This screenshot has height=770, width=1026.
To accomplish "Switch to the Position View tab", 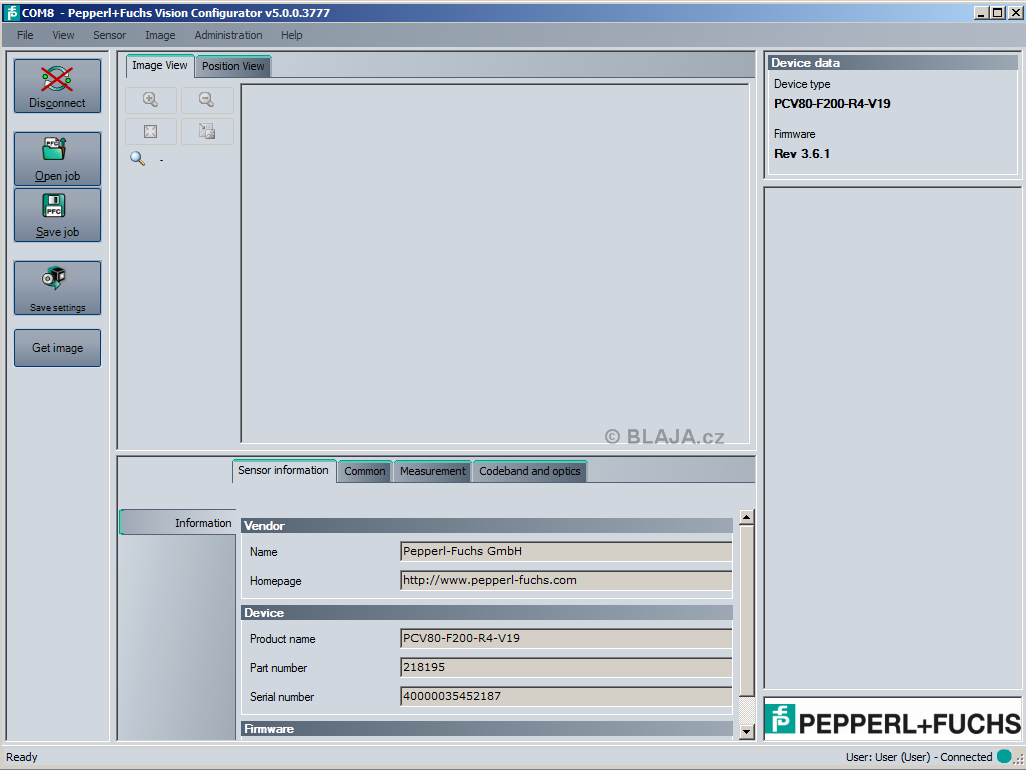I will coord(233,66).
